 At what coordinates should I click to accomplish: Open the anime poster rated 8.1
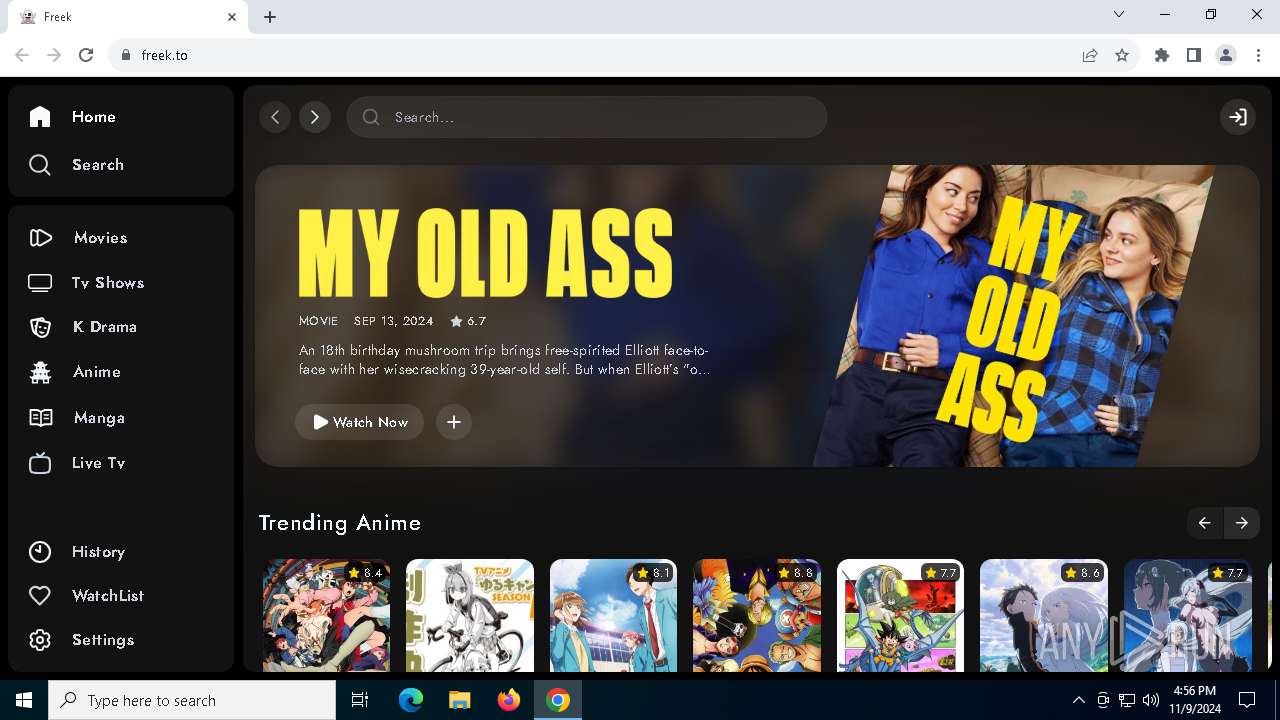pos(614,615)
